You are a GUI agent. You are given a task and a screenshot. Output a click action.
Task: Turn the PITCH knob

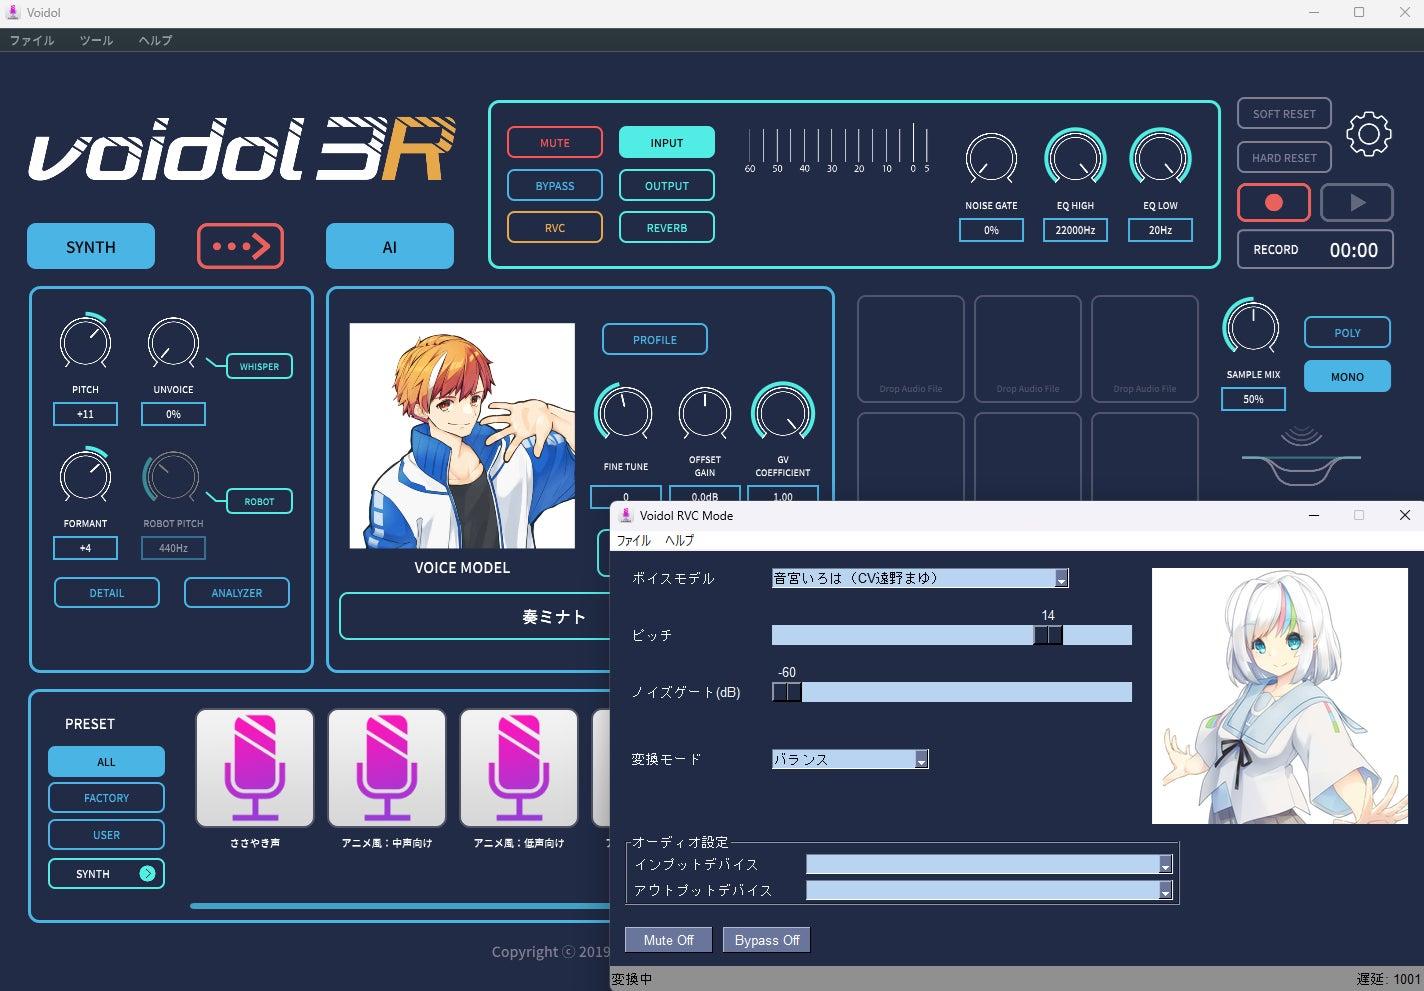coord(85,343)
